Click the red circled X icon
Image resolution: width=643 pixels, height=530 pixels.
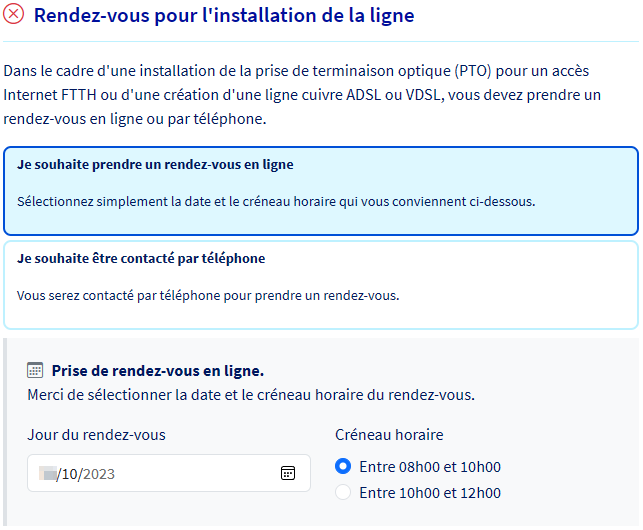(x=14, y=14)
